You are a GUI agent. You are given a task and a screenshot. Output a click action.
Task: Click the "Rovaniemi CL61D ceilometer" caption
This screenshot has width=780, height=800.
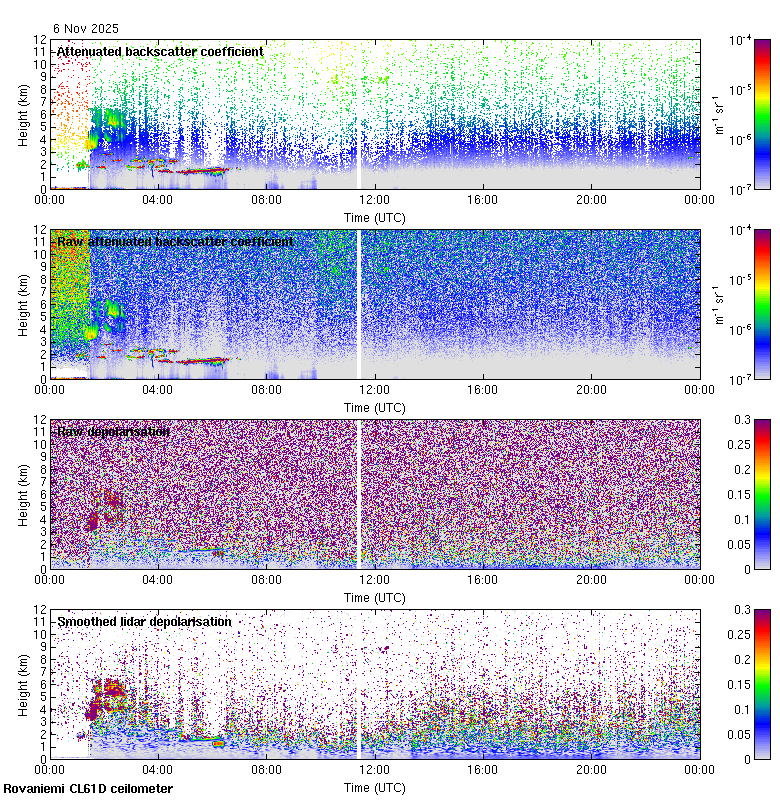tap(87, 789)
